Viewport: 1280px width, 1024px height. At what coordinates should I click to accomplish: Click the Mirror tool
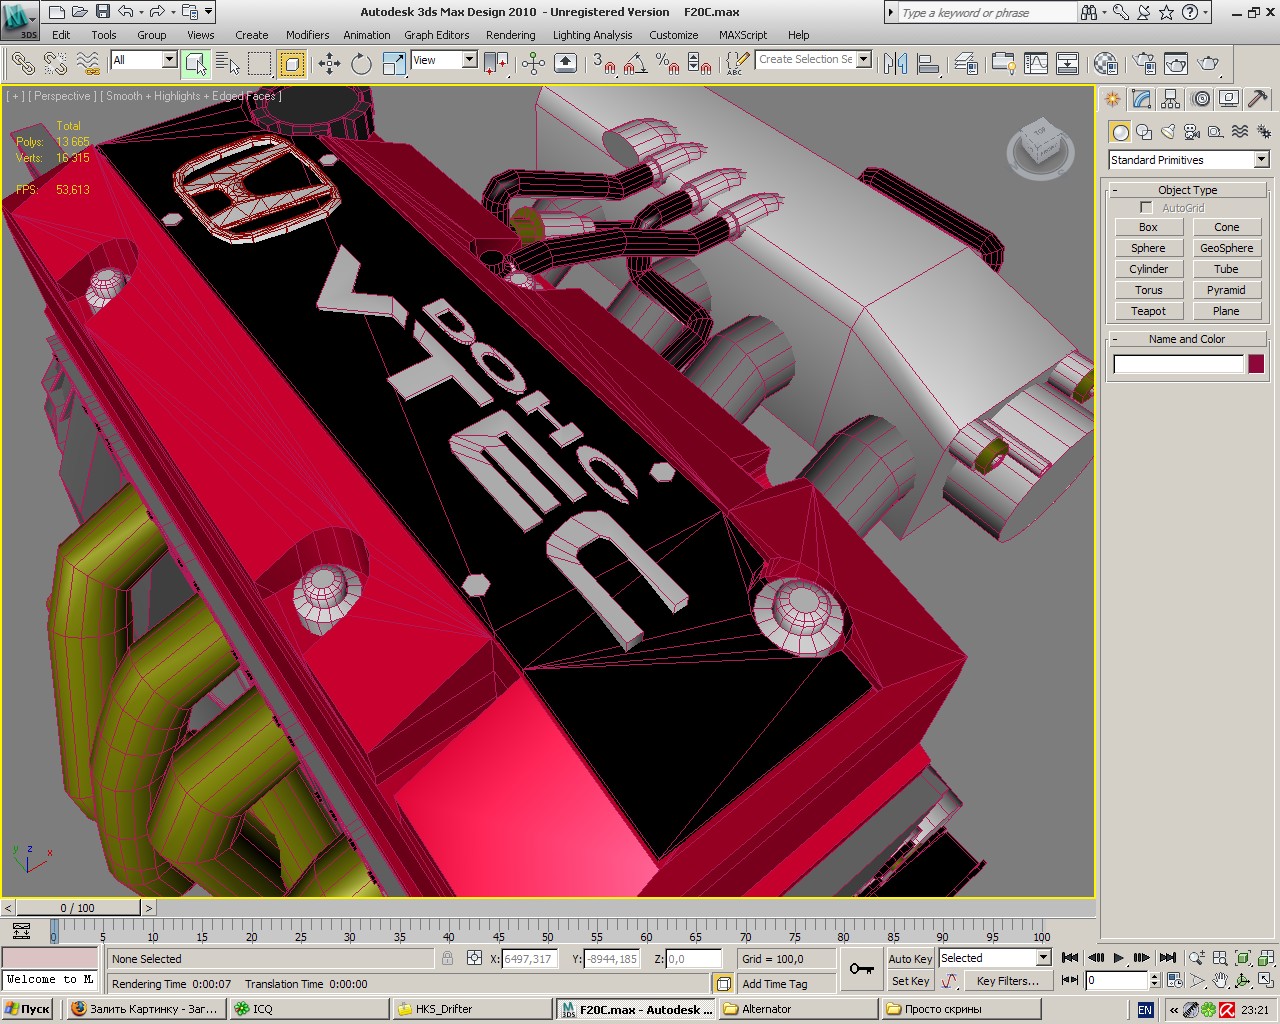(x=896, y=64)
